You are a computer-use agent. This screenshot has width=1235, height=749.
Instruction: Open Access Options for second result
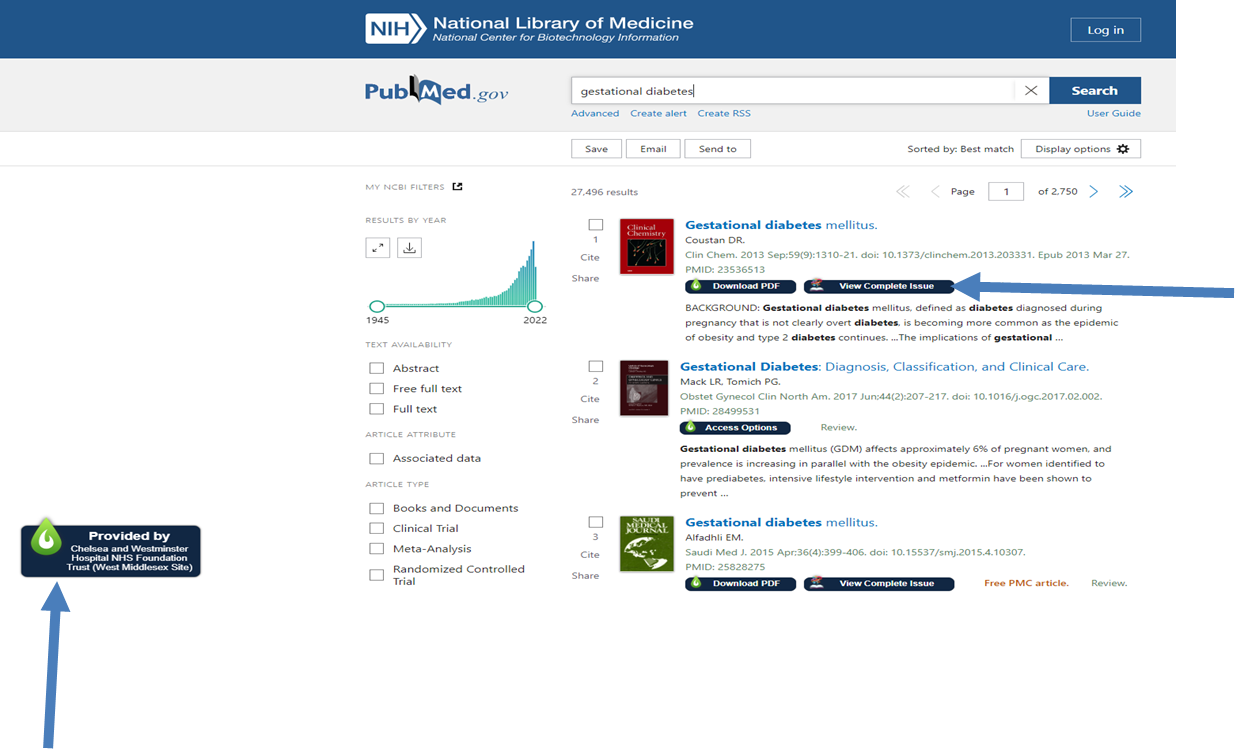735,428
